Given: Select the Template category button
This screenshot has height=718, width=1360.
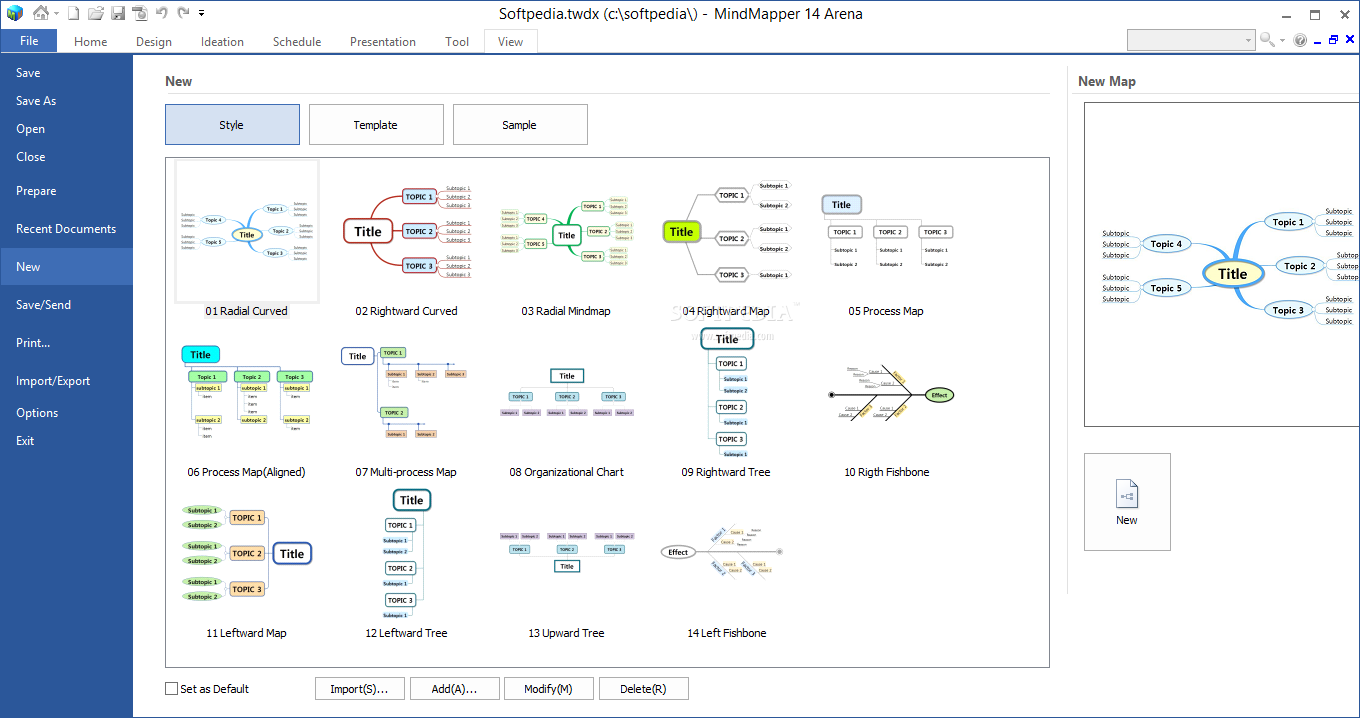Looking at the screenshot, I should click(376, 125).
